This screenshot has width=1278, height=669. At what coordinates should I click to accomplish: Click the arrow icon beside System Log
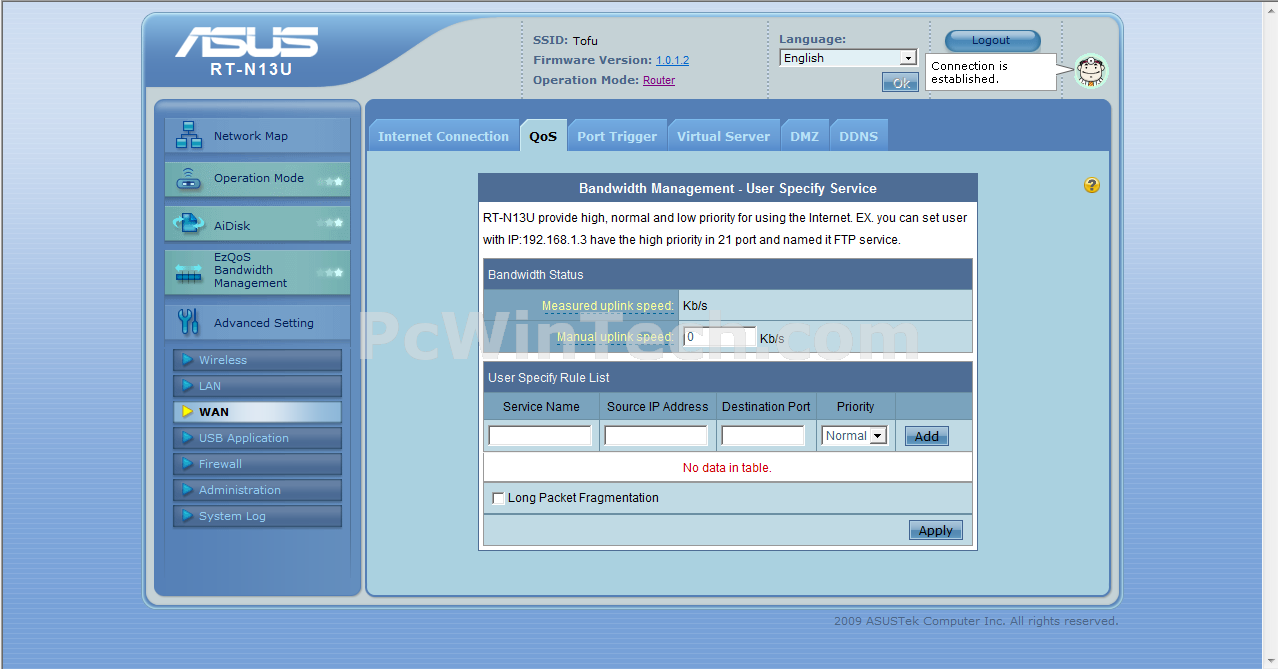(187, 516)
